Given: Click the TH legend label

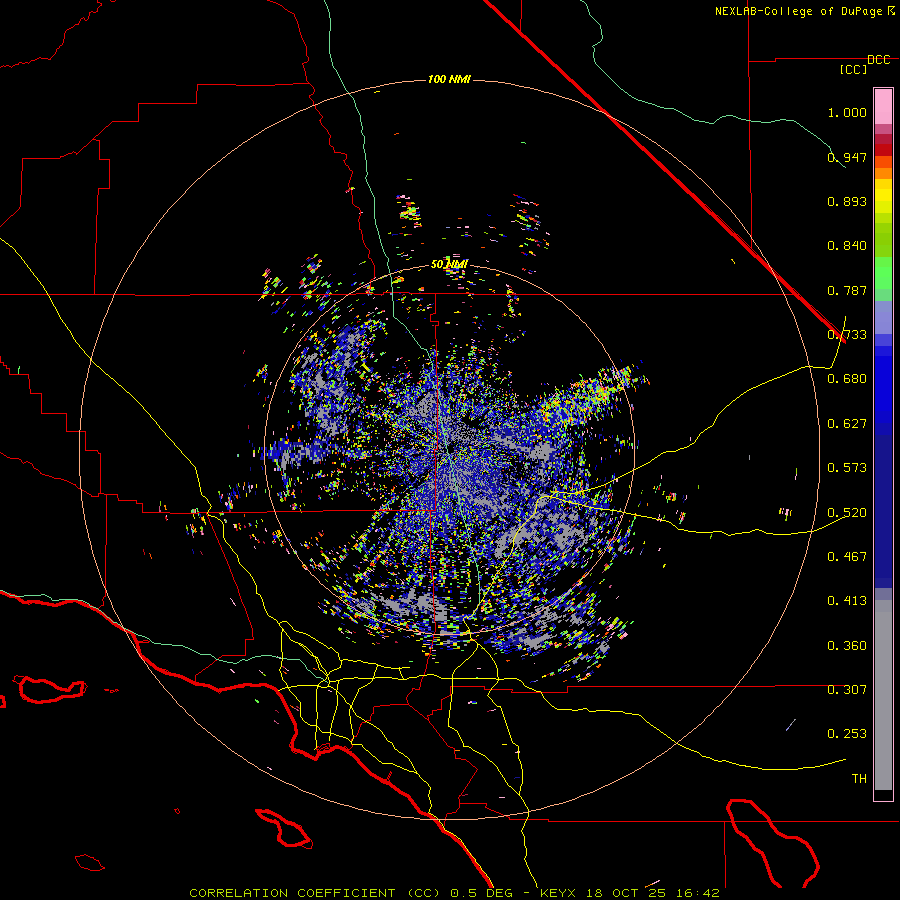Looking at the screenshot, I should click(x=859, y=779).
